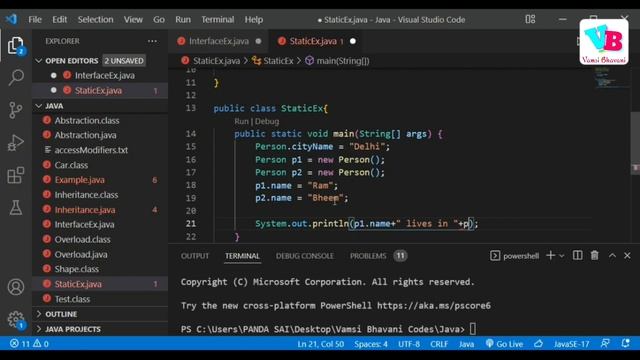Click the feedback icon in status bar
The width and height of the screenshot is (640, 360).
[x=605, y=344]
